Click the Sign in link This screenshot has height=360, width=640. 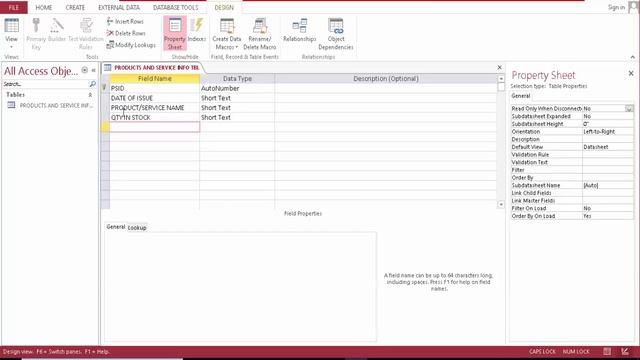click(x=616, y=7)
